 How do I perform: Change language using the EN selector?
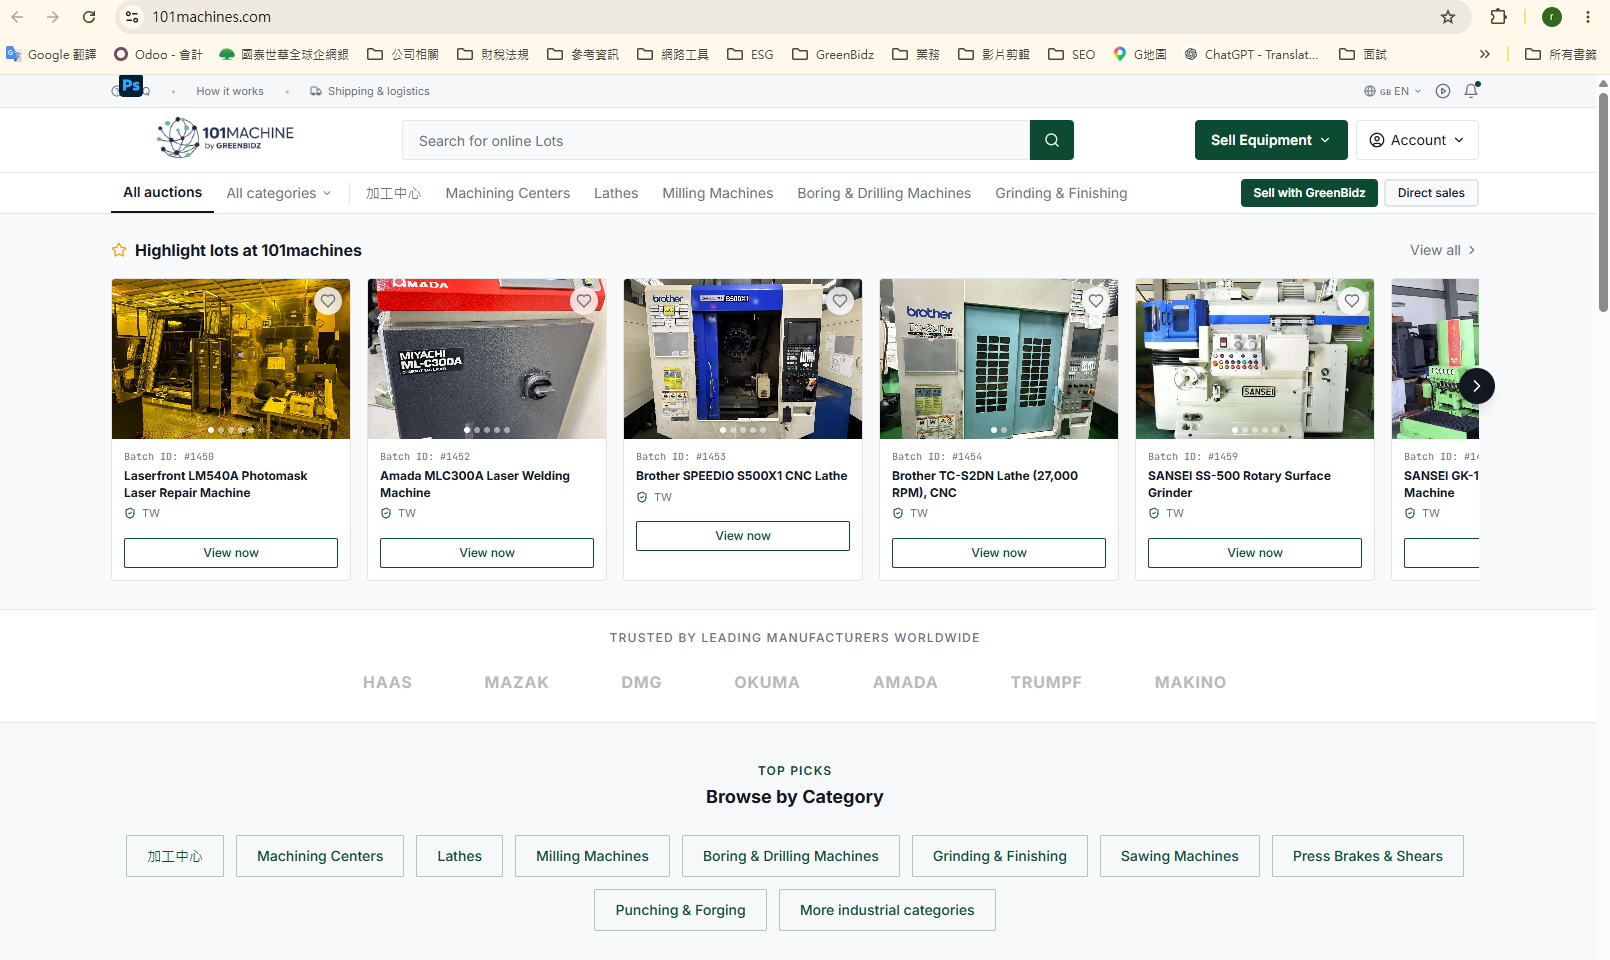point(1393,91)
